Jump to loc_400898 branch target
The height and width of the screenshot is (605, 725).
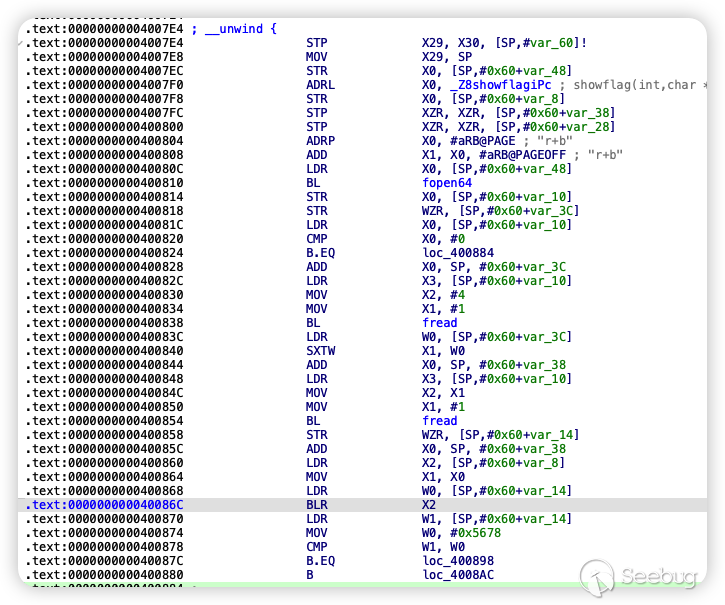(x=458, y=561)
